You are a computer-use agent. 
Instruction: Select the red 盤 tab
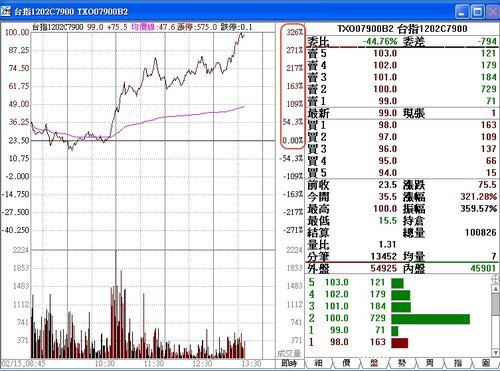pos(374,363)
